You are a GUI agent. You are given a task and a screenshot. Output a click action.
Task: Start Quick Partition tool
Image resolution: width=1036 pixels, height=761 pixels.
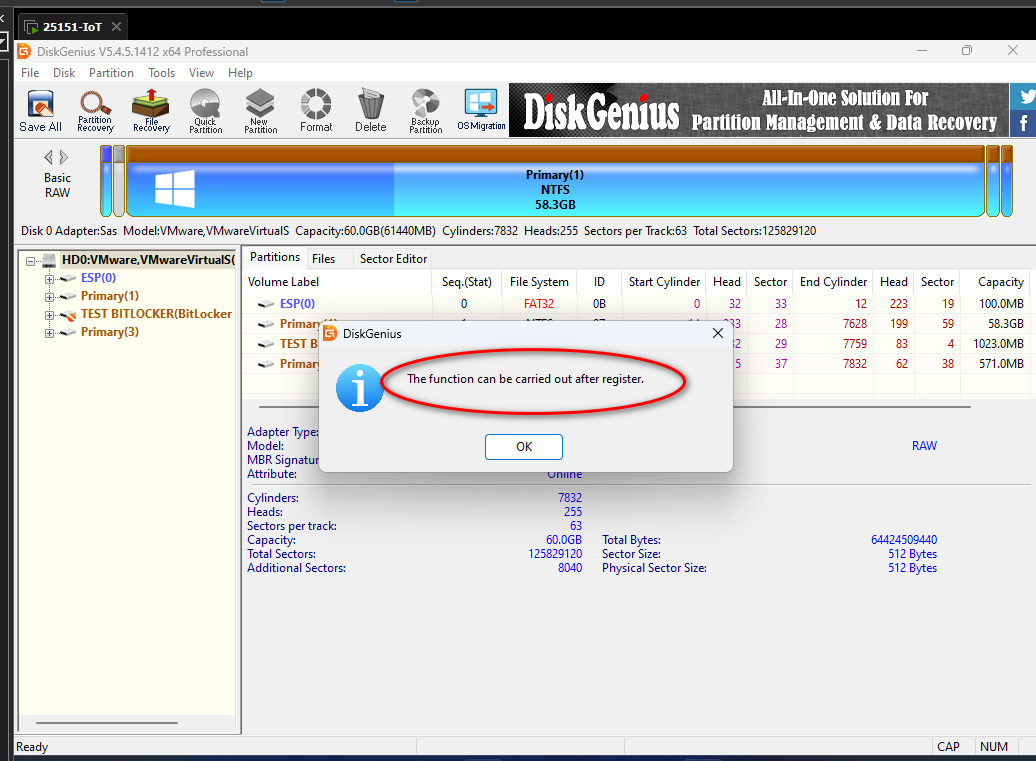[x=205, y=111]
